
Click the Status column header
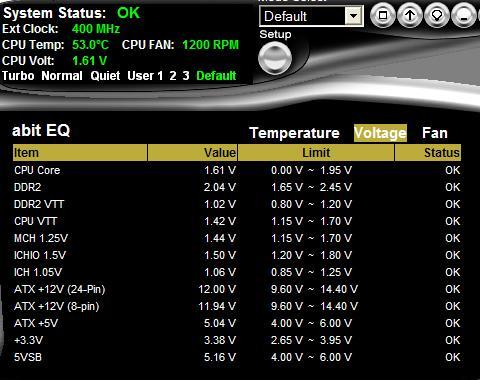click(x=428, y=153)
